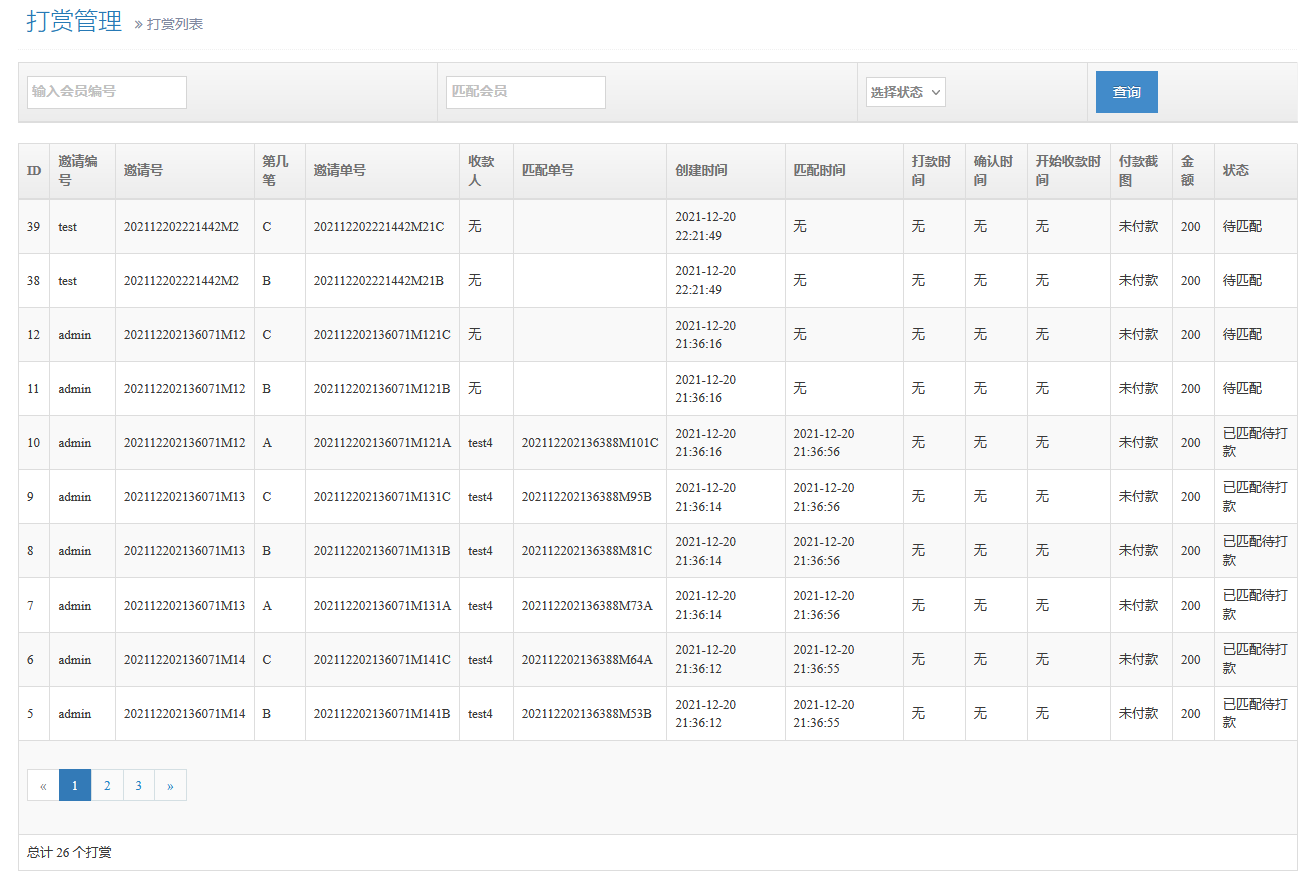
Task: Click the previous page « arrow
Action: coord(43,786)
